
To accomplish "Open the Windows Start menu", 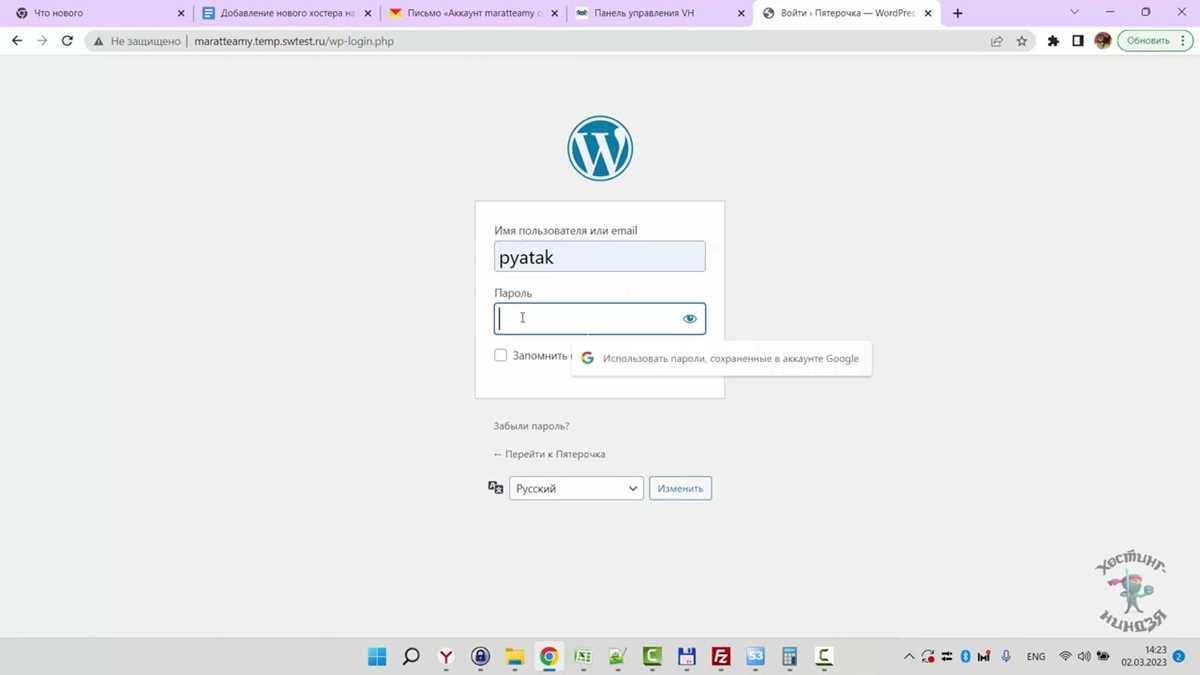I will click(x=377, y=657).
